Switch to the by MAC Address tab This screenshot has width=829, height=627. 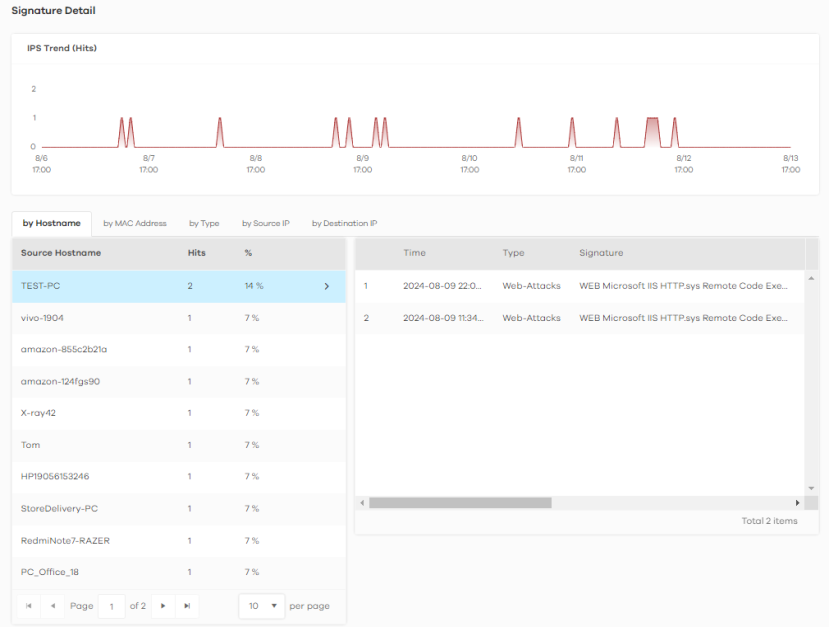coord(135,223)
